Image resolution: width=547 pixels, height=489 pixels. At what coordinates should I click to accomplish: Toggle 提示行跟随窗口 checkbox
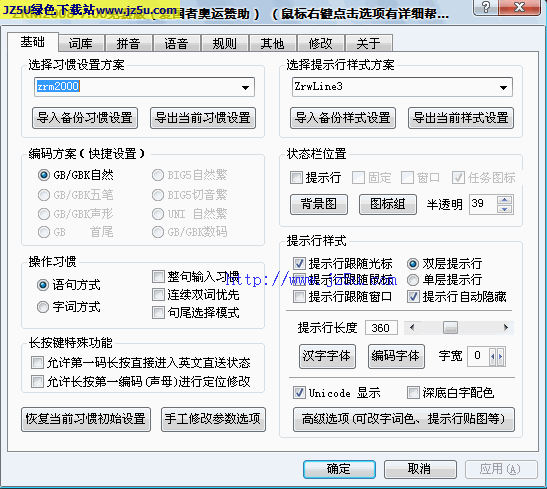pyautogui.click(x=299, y=297)
